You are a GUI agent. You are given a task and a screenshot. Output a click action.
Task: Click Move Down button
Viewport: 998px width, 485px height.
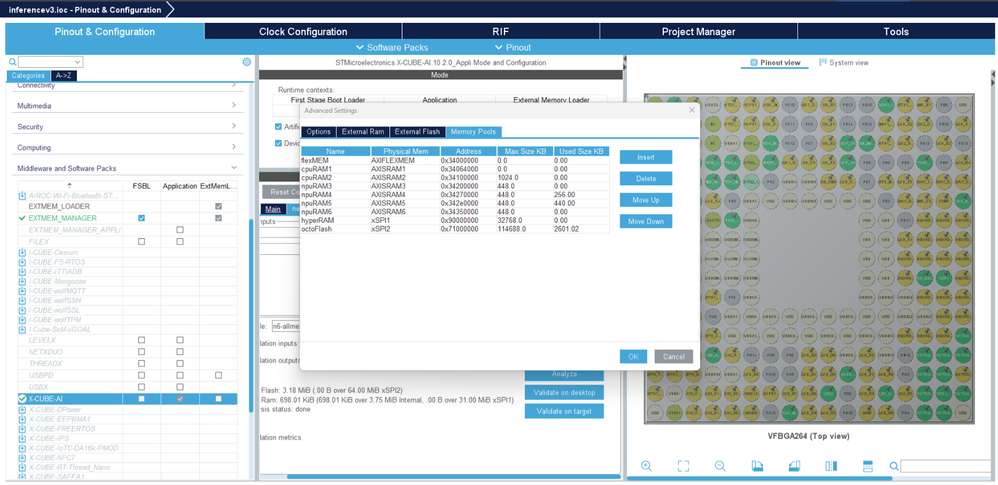pos(646,221)
